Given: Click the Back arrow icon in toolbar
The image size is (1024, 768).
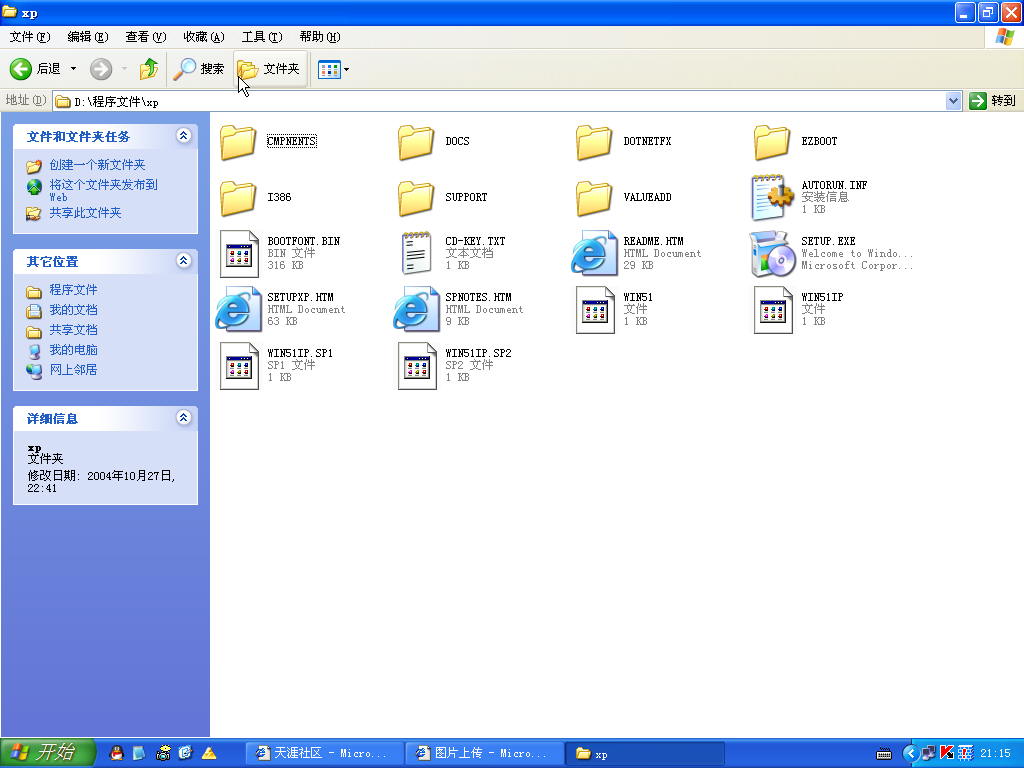Looking at the screenshot, I should pyautogui.click(x=20, y=69).
